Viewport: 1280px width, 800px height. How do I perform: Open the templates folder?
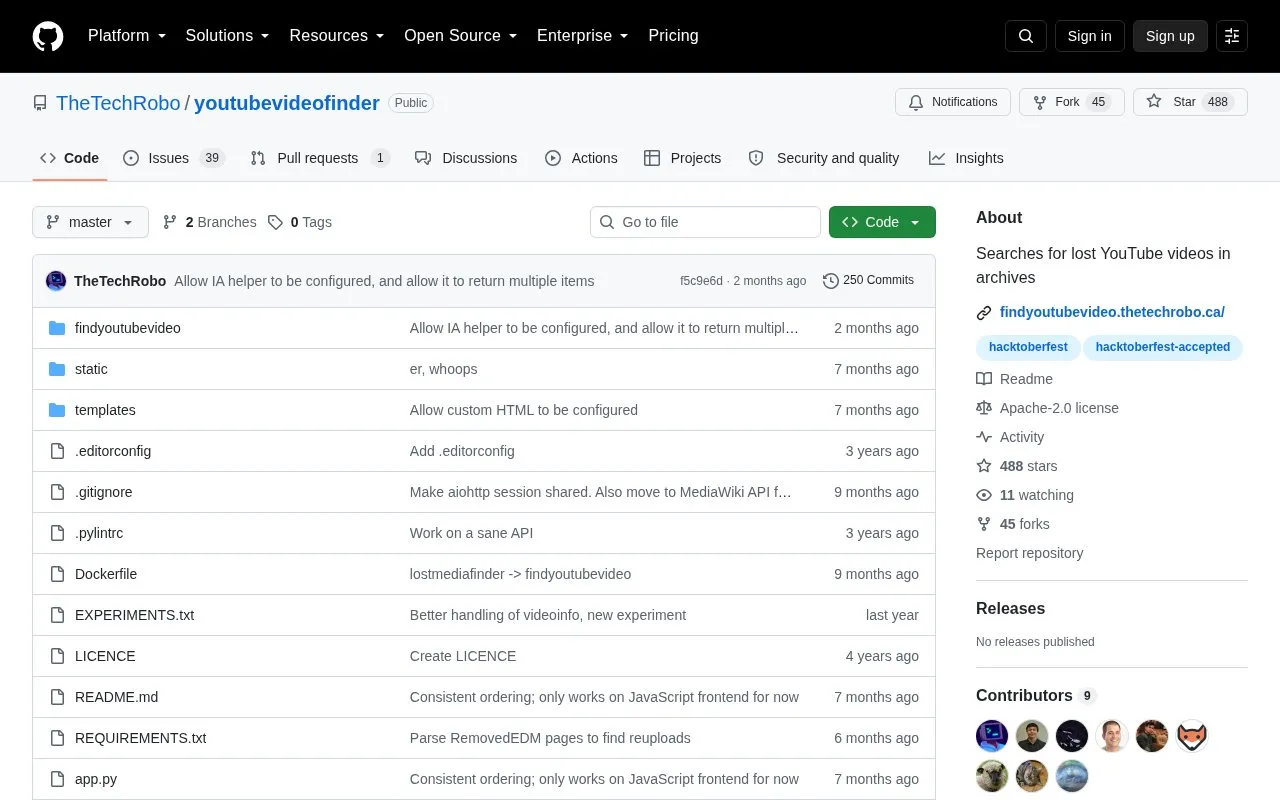[105, 410]
